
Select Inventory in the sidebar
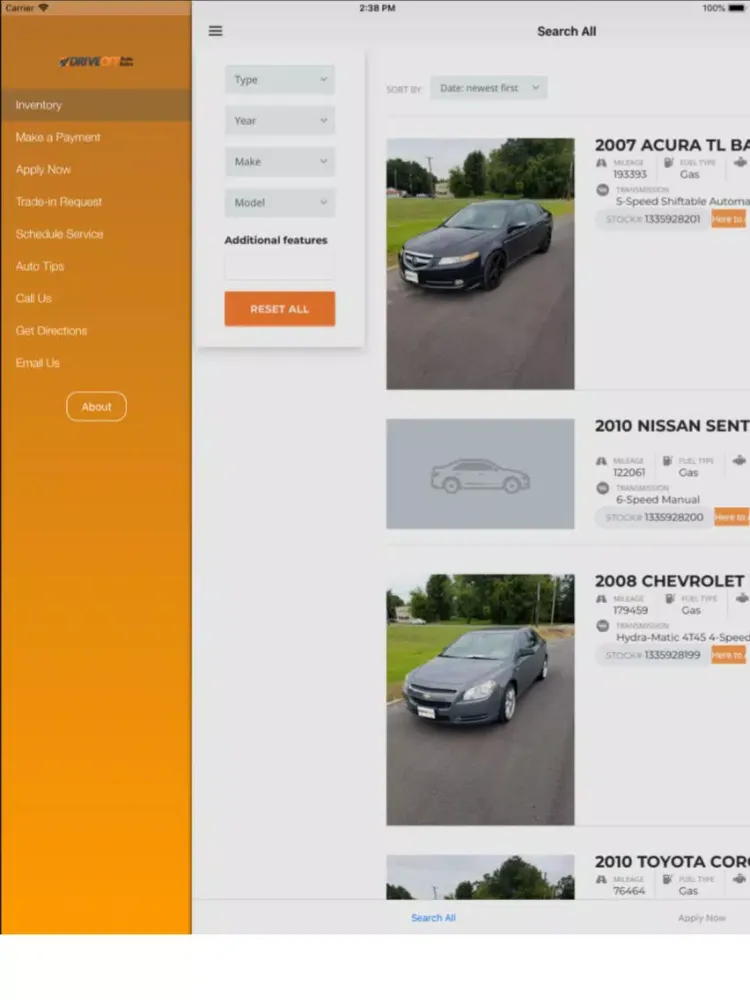click(x=96, y=105)
